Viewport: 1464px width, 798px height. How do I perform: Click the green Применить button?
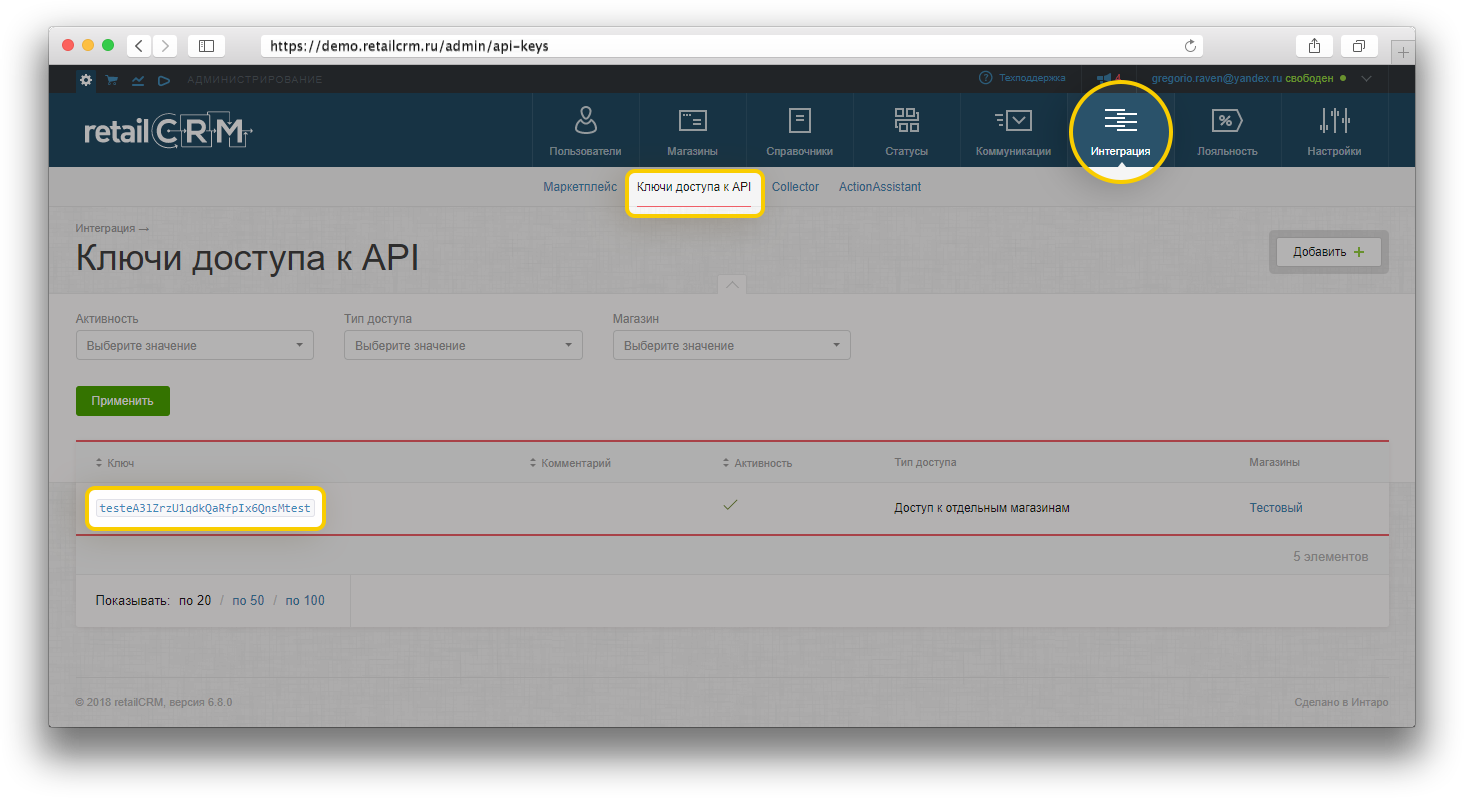click(123, 401)
